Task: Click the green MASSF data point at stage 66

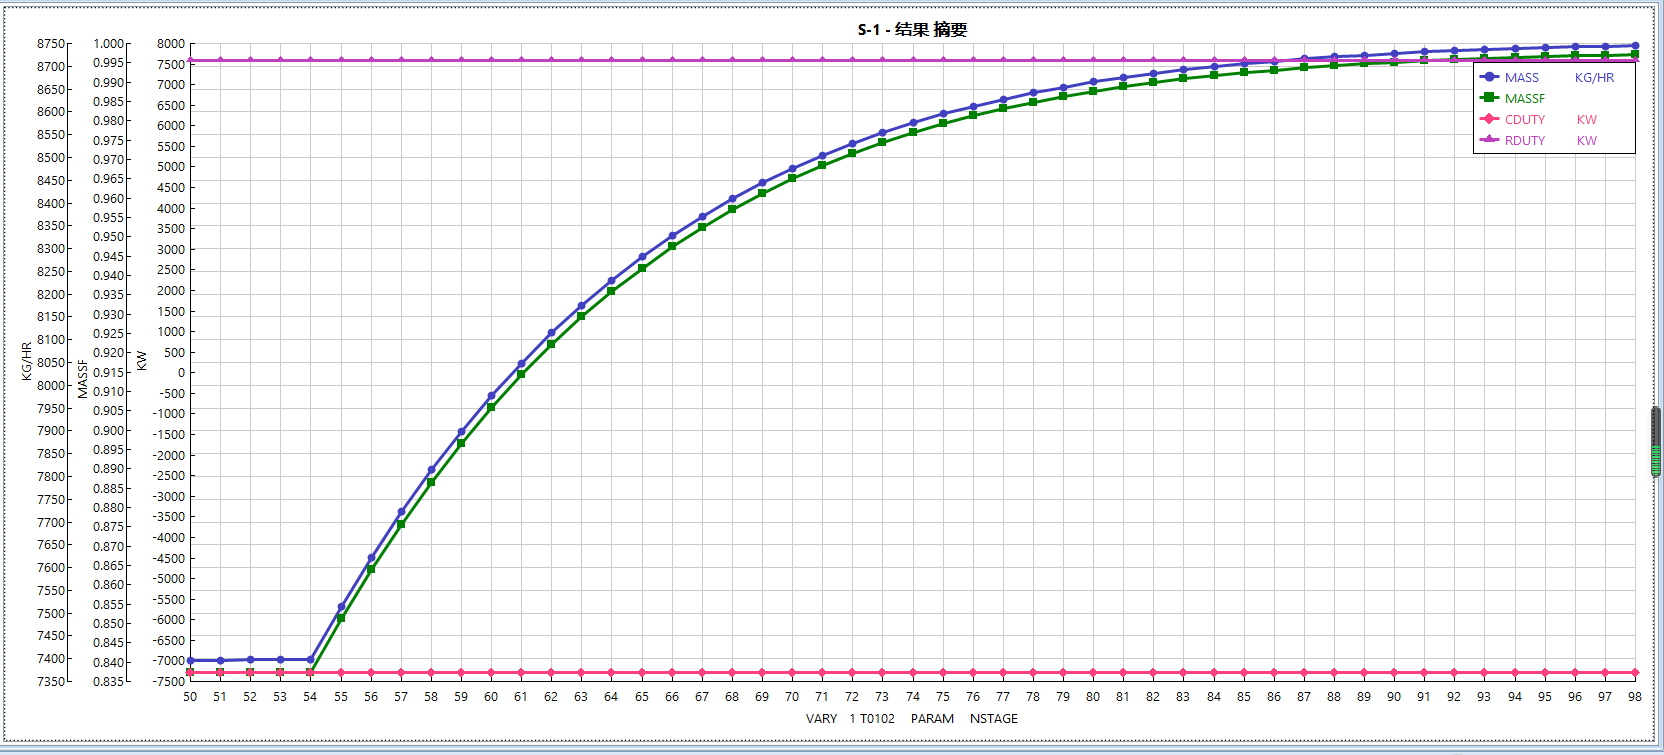Action: point(672,246)
